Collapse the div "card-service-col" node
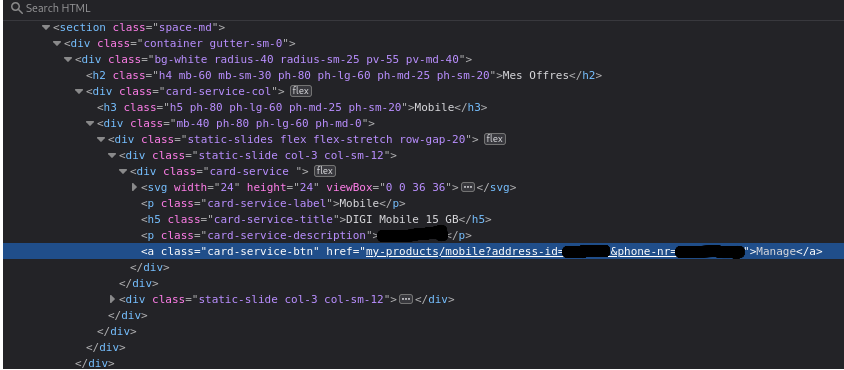 tap(79, 92)
